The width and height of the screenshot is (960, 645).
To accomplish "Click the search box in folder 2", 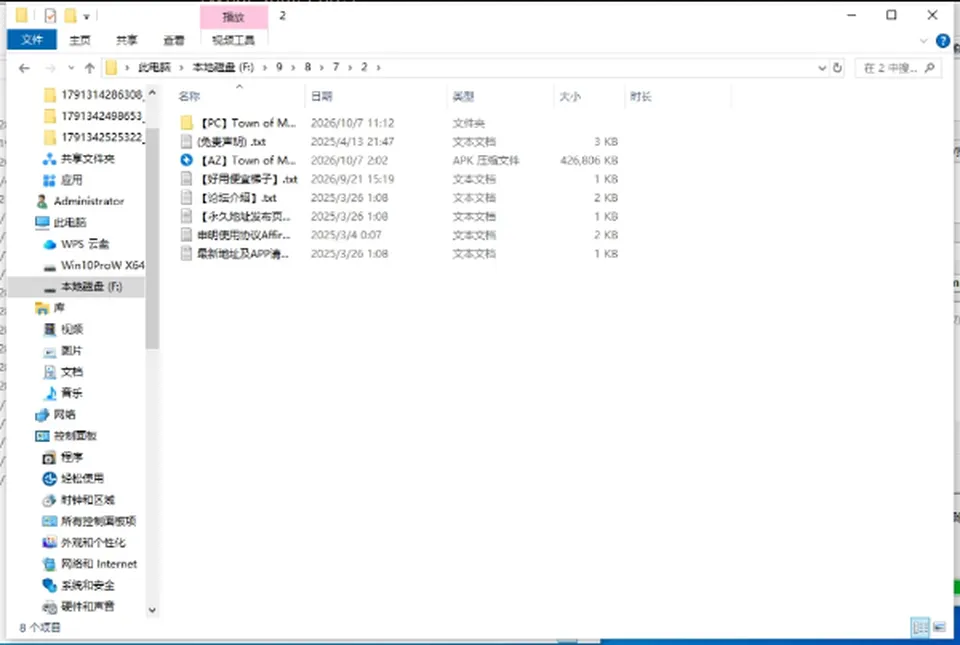I will click(x=898, y=68).
